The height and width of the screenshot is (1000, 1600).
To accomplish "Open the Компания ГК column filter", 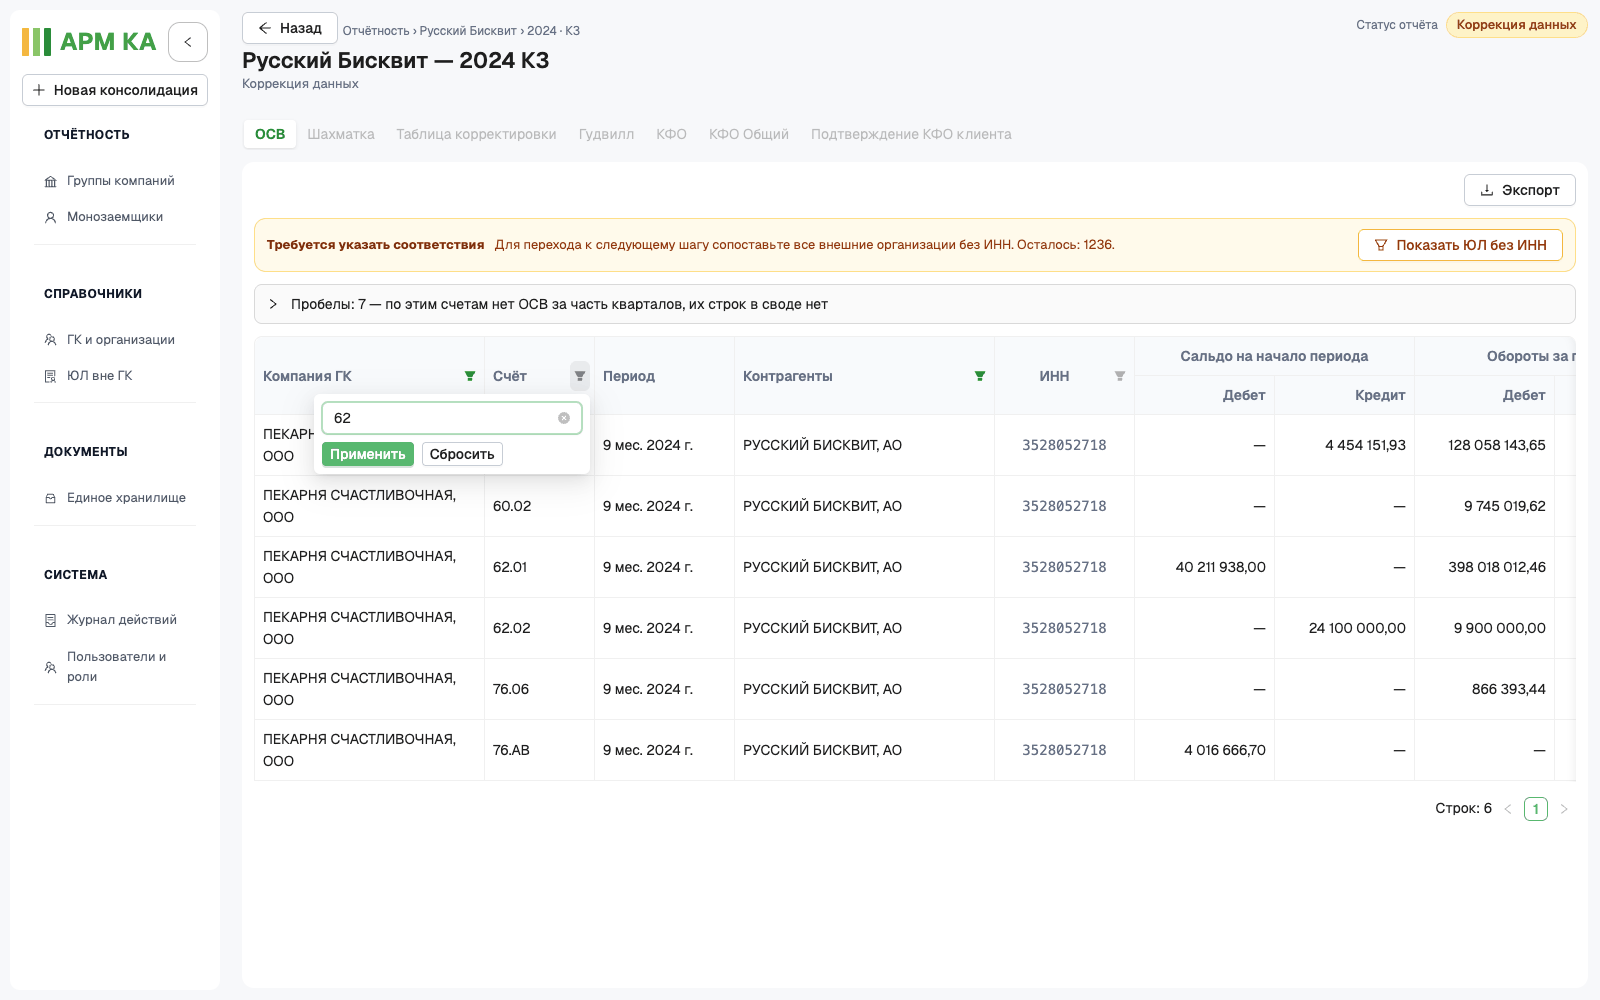I will pyautogui.click(x=470, y=376).
